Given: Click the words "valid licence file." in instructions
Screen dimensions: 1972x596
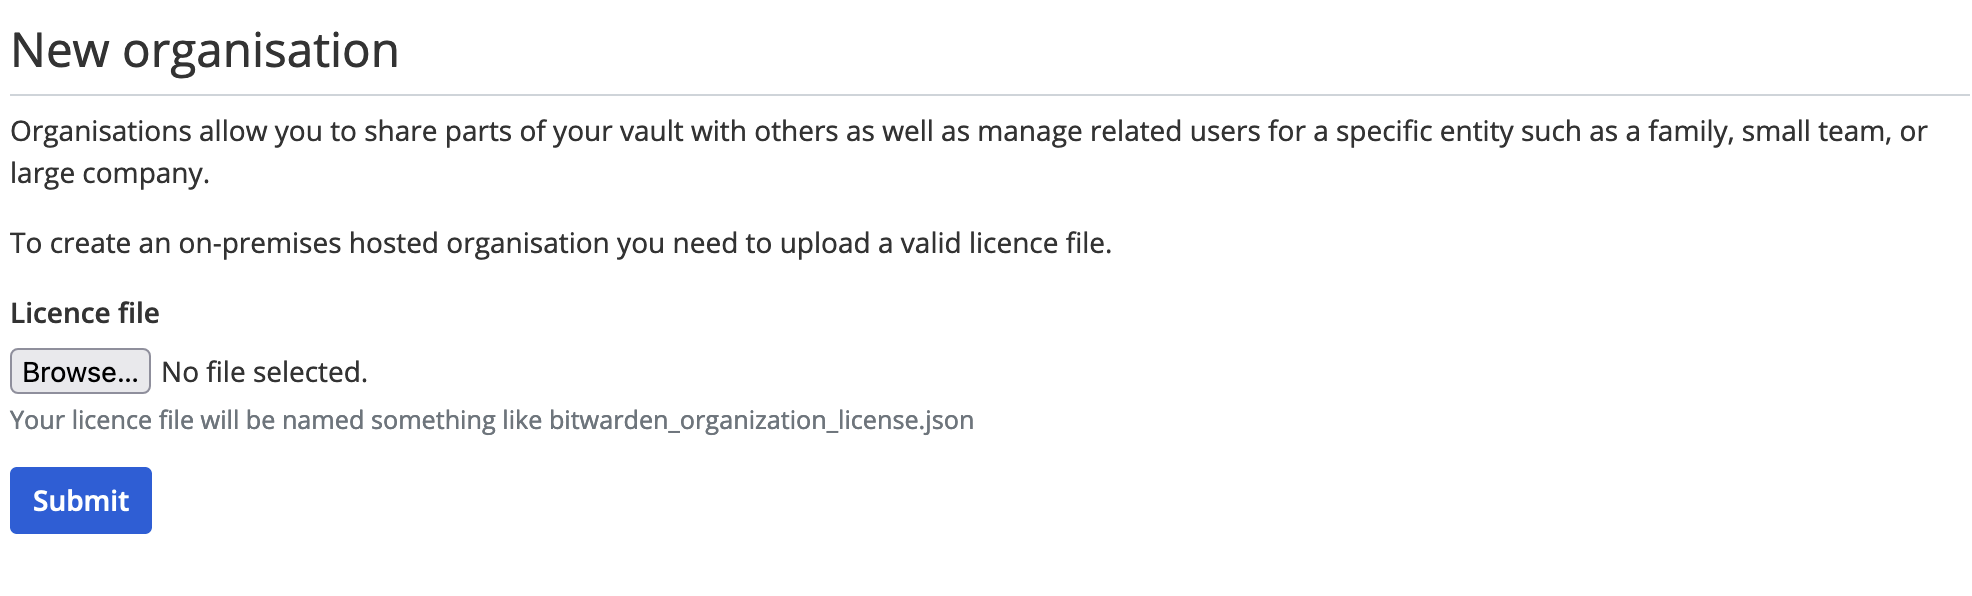Looking at the screenshot, I should pos(1006,243).
